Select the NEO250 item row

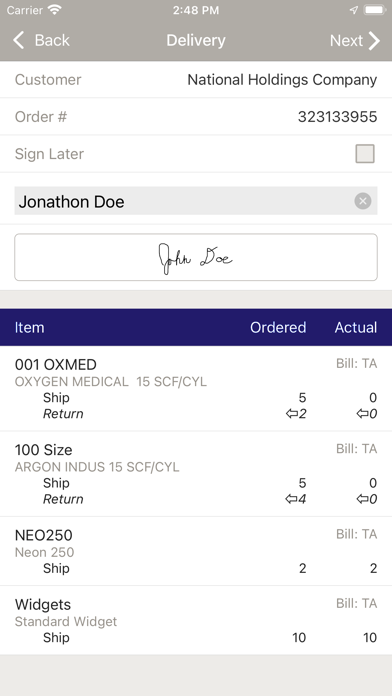coord(196,551)
